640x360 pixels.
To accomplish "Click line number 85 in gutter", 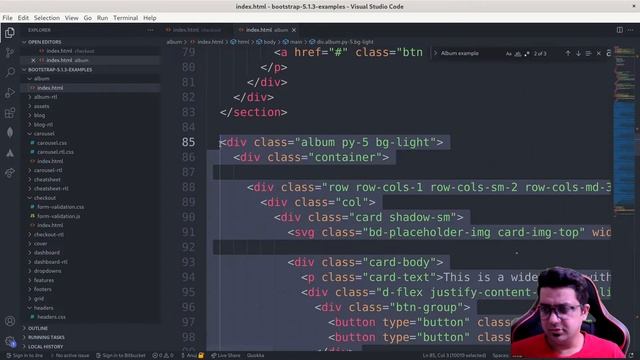I will pos(188,142).
